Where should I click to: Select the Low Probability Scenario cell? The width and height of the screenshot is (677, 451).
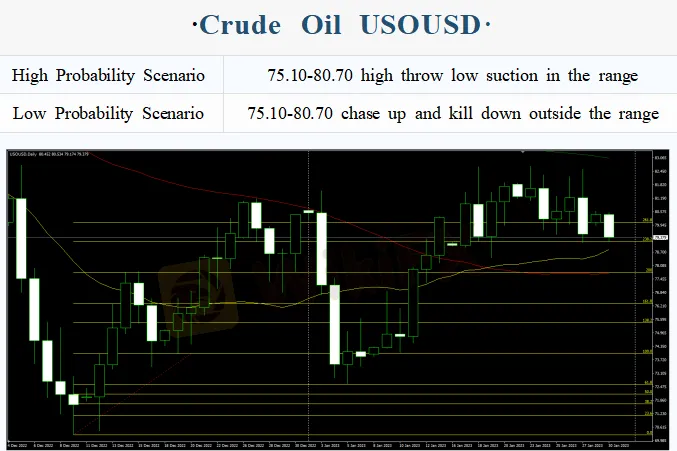point(109,113)
